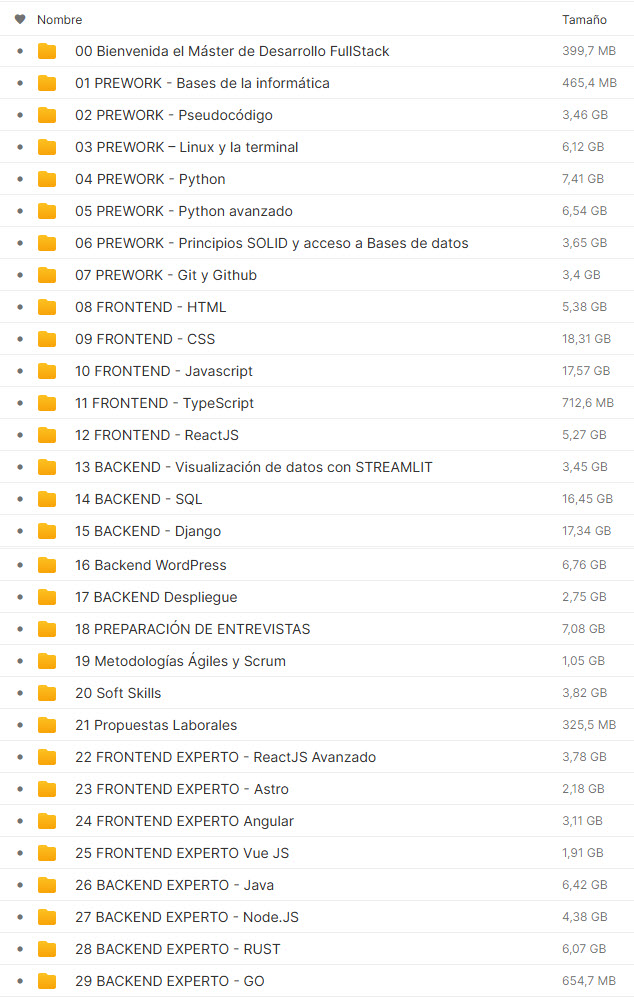Viewport: 634px width, 999px height.
Task: Click folder icon for 27 BACKEND EXPERTO Node.JS
Action: 47,917
